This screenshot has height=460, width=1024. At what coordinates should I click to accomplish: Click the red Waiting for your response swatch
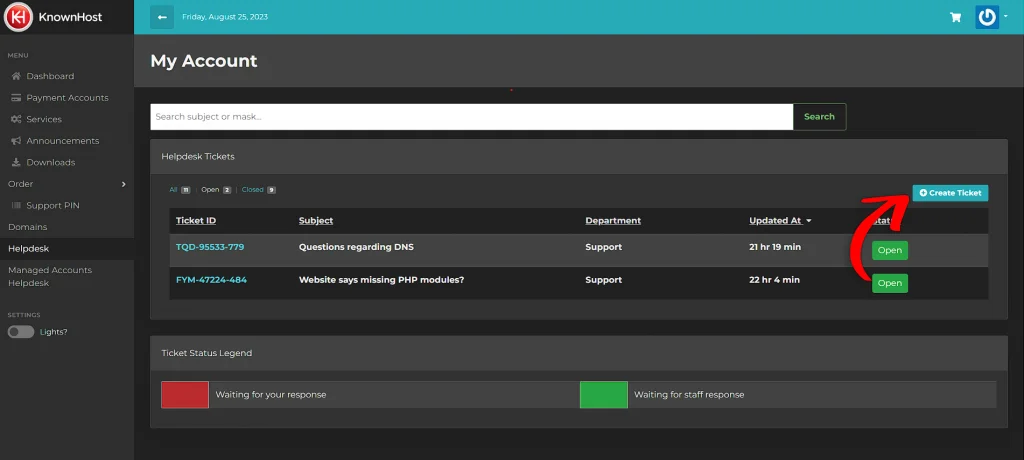[x=185, y=394]
